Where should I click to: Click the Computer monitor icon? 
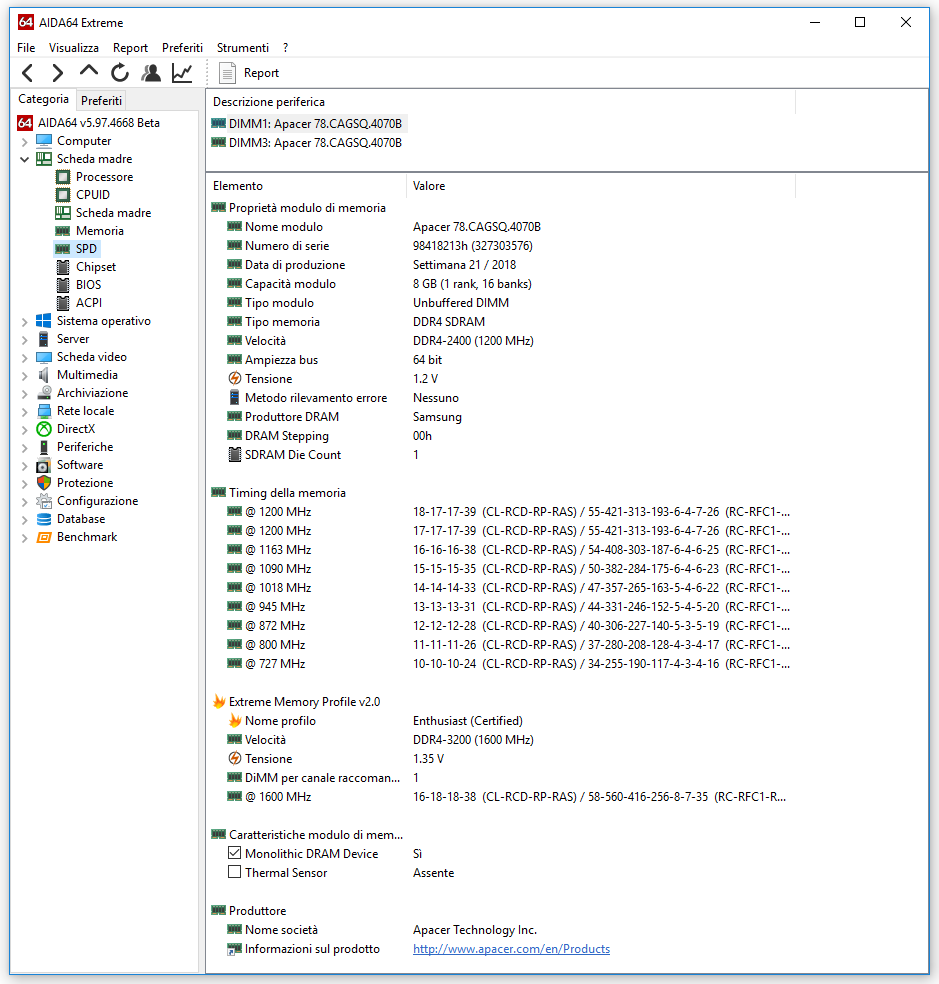click(x=44, y=141)
